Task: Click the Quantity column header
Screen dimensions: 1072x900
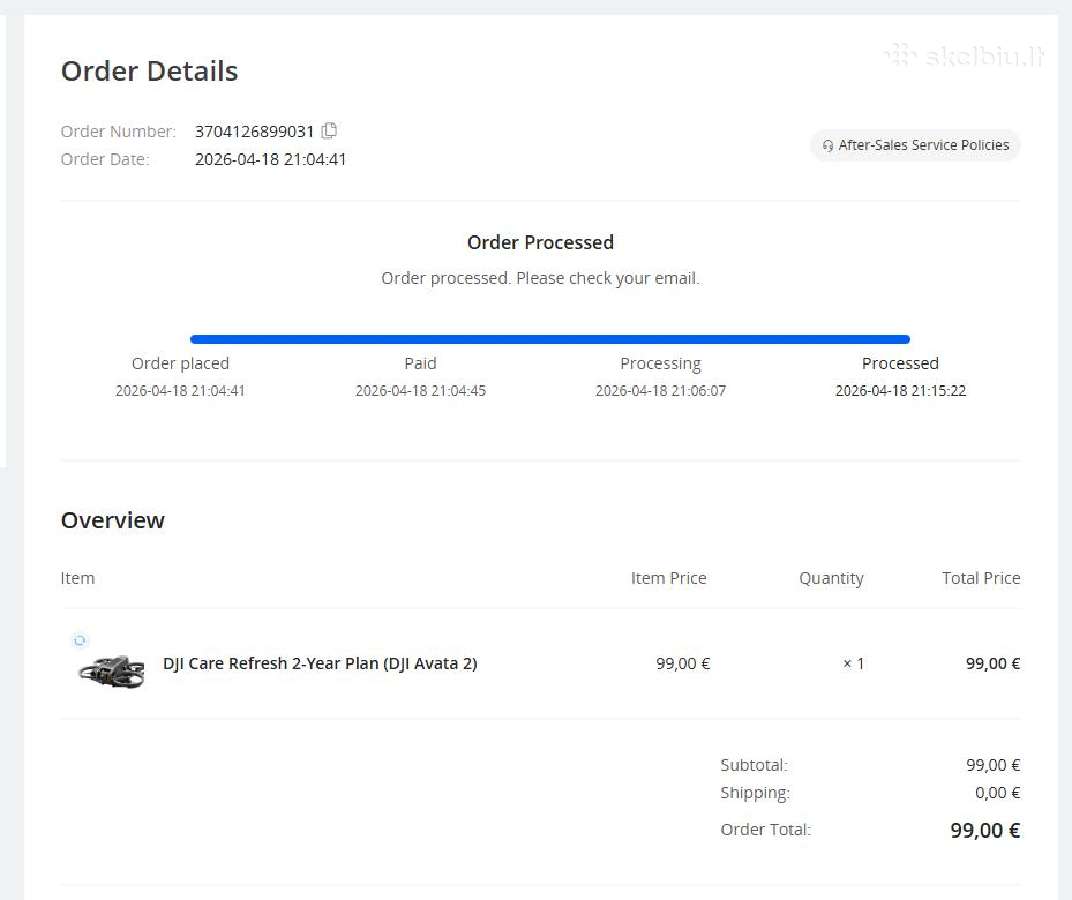Action: pos(831,579)
